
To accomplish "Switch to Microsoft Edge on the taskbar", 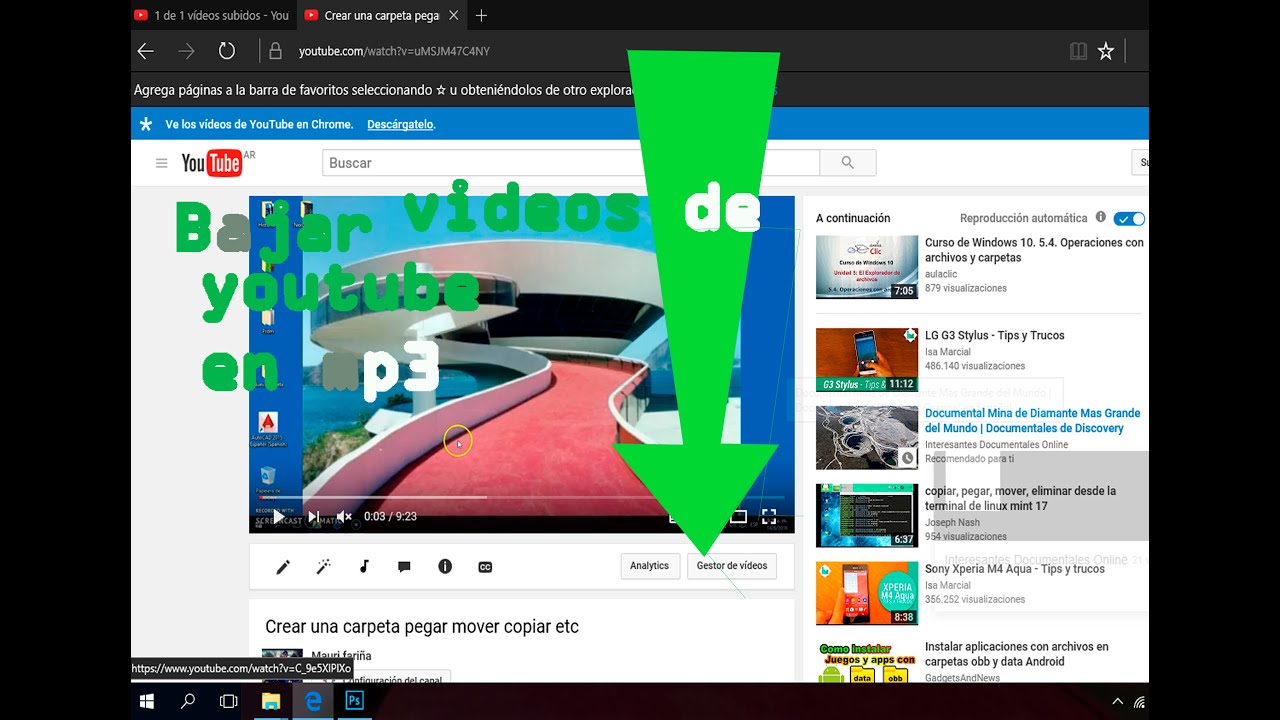I will 313,702.
